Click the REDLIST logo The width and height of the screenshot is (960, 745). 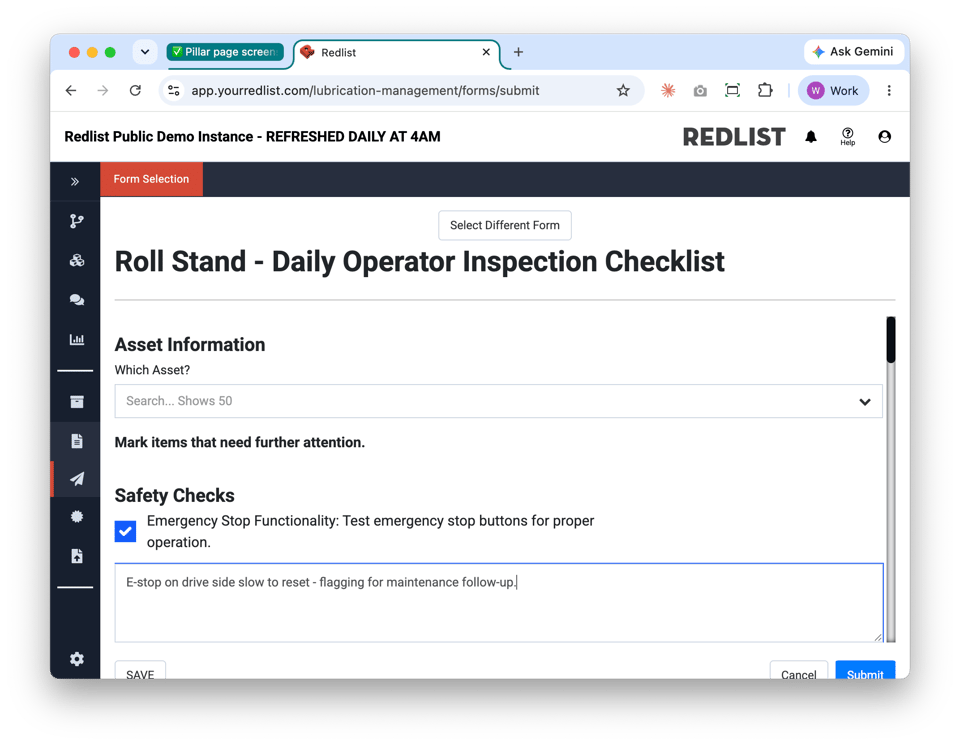tap(734, 137)
